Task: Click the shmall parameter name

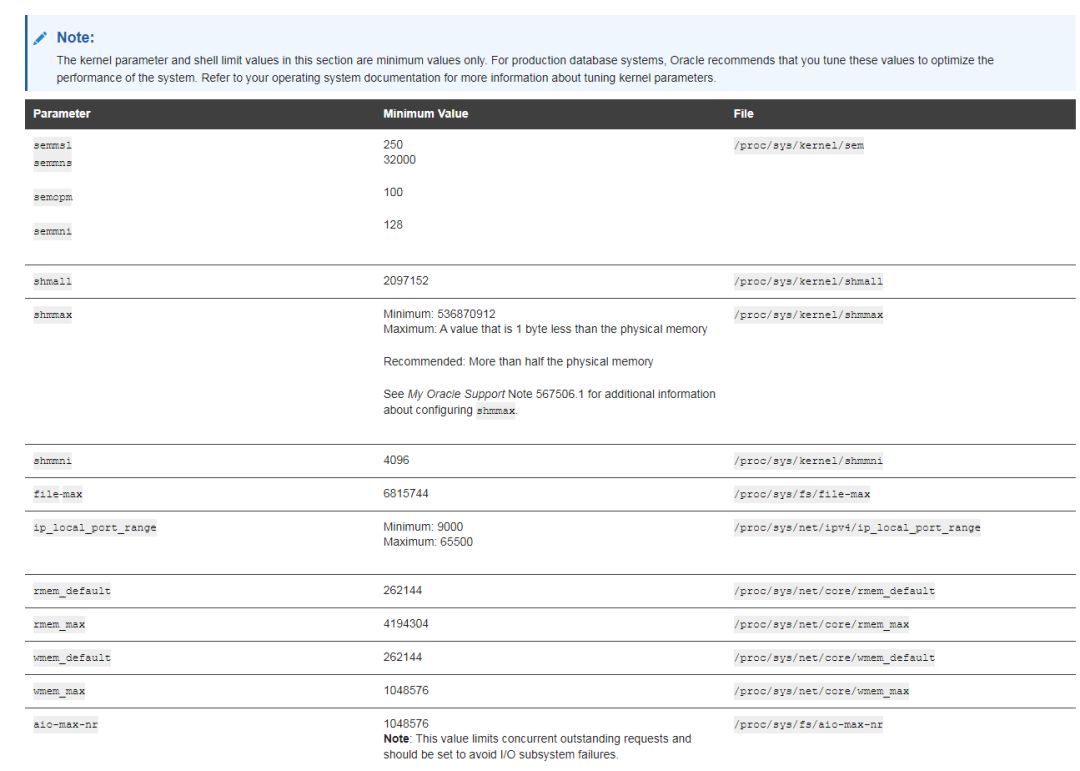Action: (52, 282)
